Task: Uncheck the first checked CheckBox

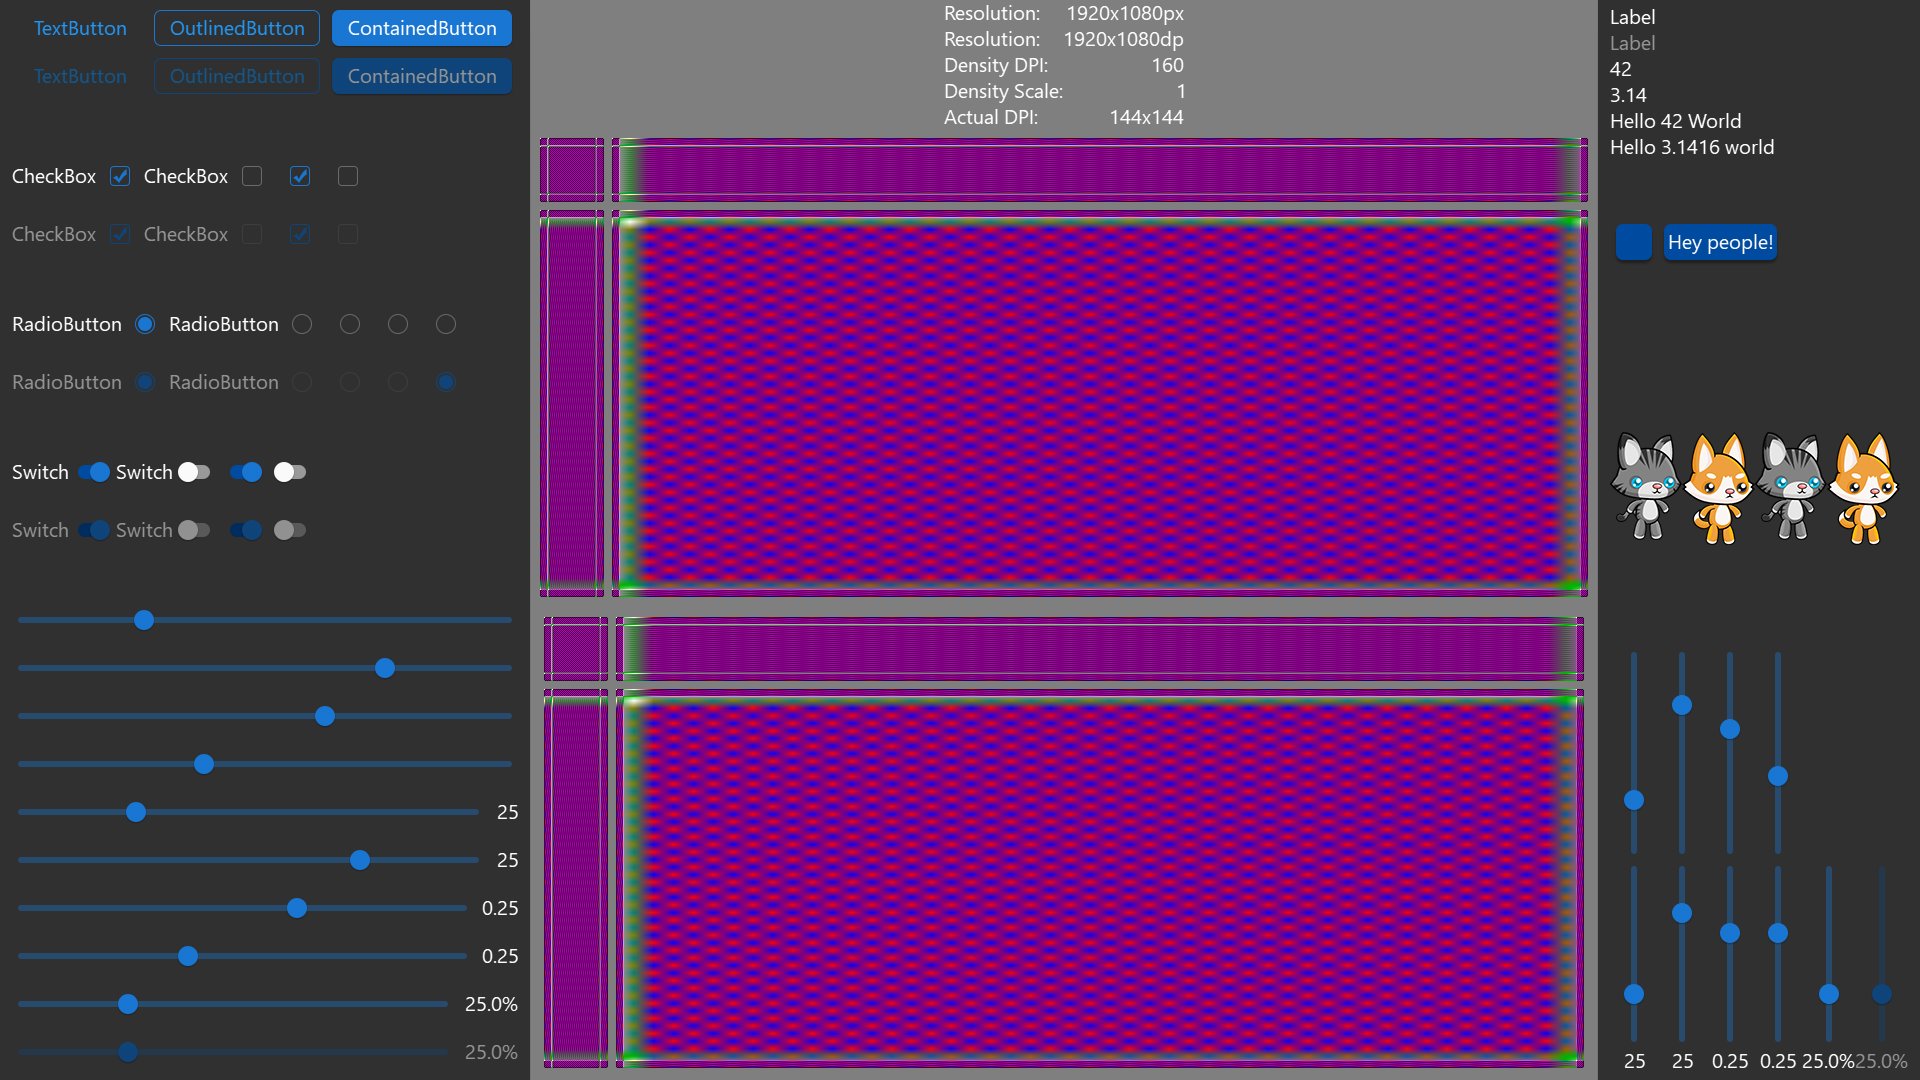Action: pyautogui.click(x=120, y=176)
